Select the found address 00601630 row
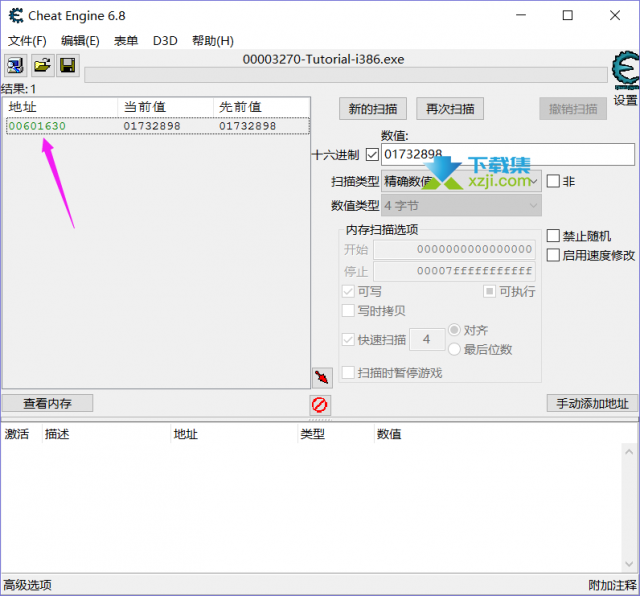The width and height of the screenshot is (640, 596). coord(158,126)
